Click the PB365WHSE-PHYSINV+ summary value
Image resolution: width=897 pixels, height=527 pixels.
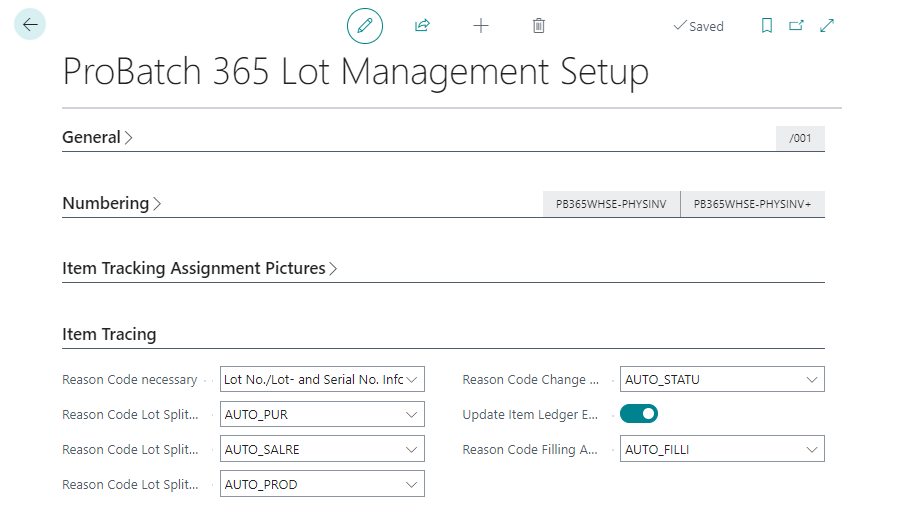pos(753,204)
